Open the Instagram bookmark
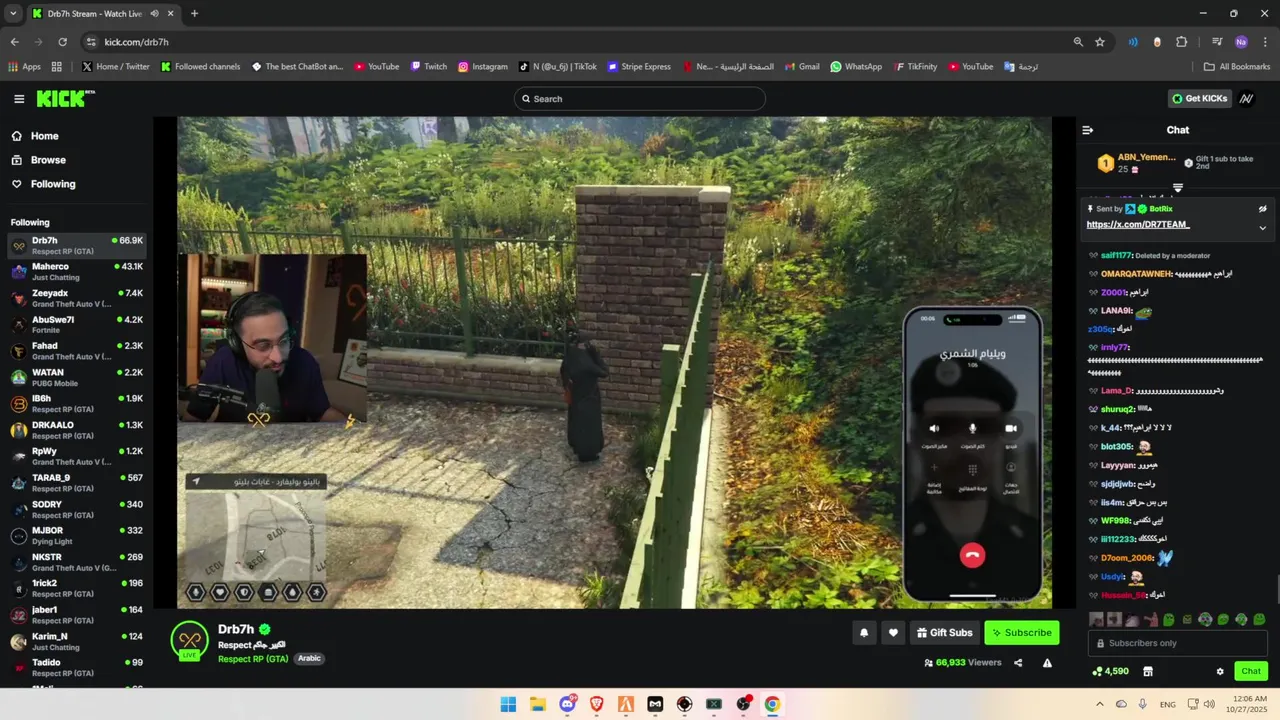Screen dimensions: 1280x720 click(483, 67)
